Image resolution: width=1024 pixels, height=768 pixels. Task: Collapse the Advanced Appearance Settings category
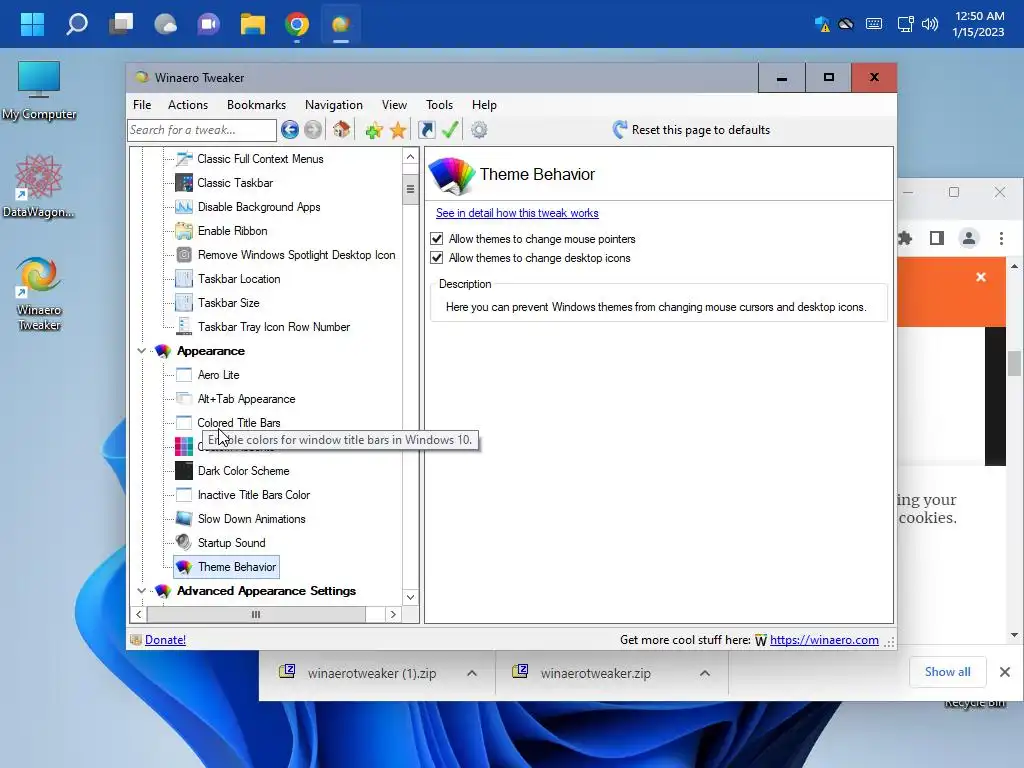pos(141,590)
